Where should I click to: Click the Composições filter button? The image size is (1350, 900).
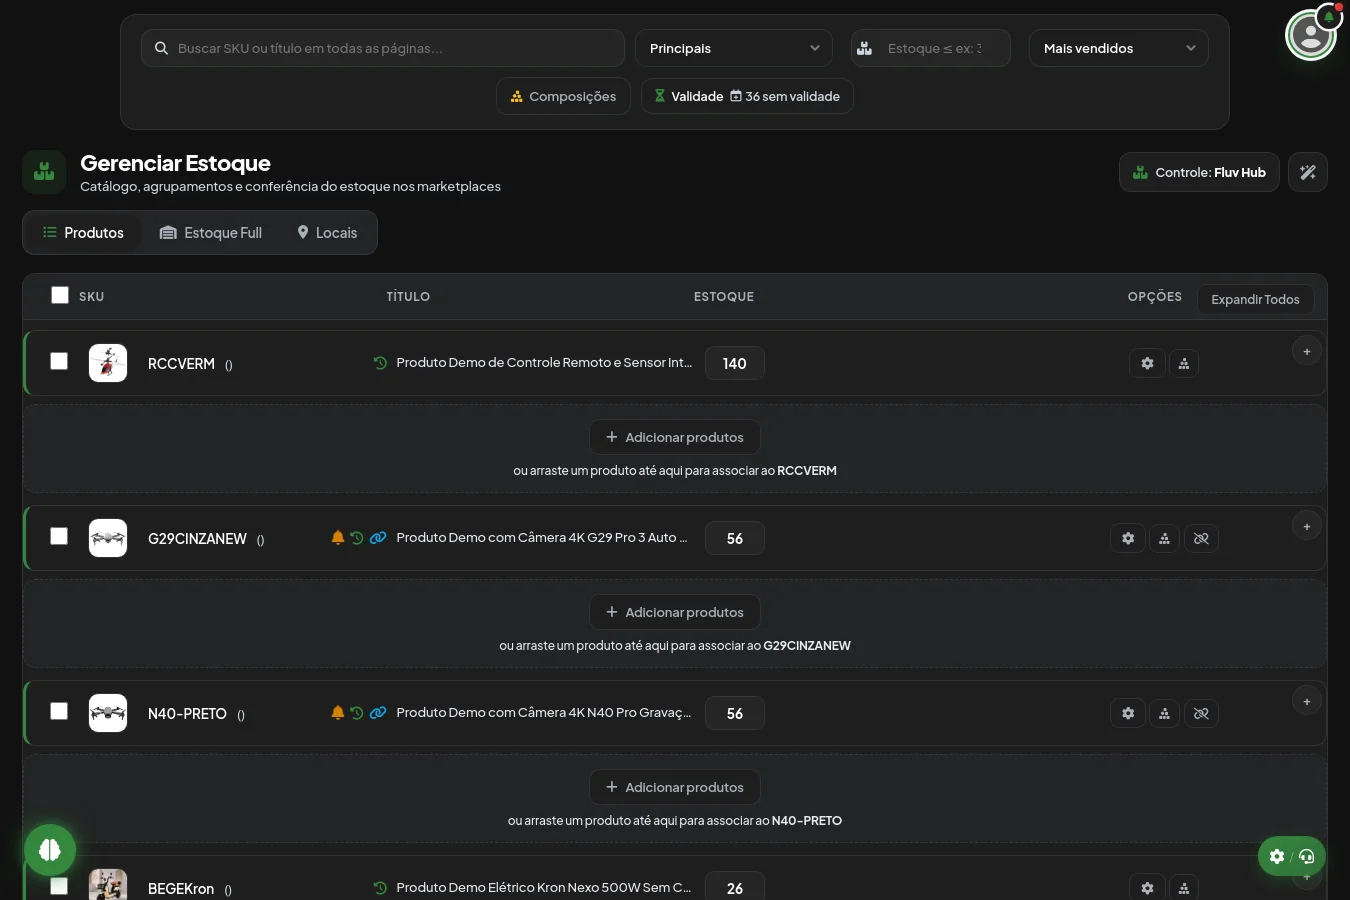point(563,96)
